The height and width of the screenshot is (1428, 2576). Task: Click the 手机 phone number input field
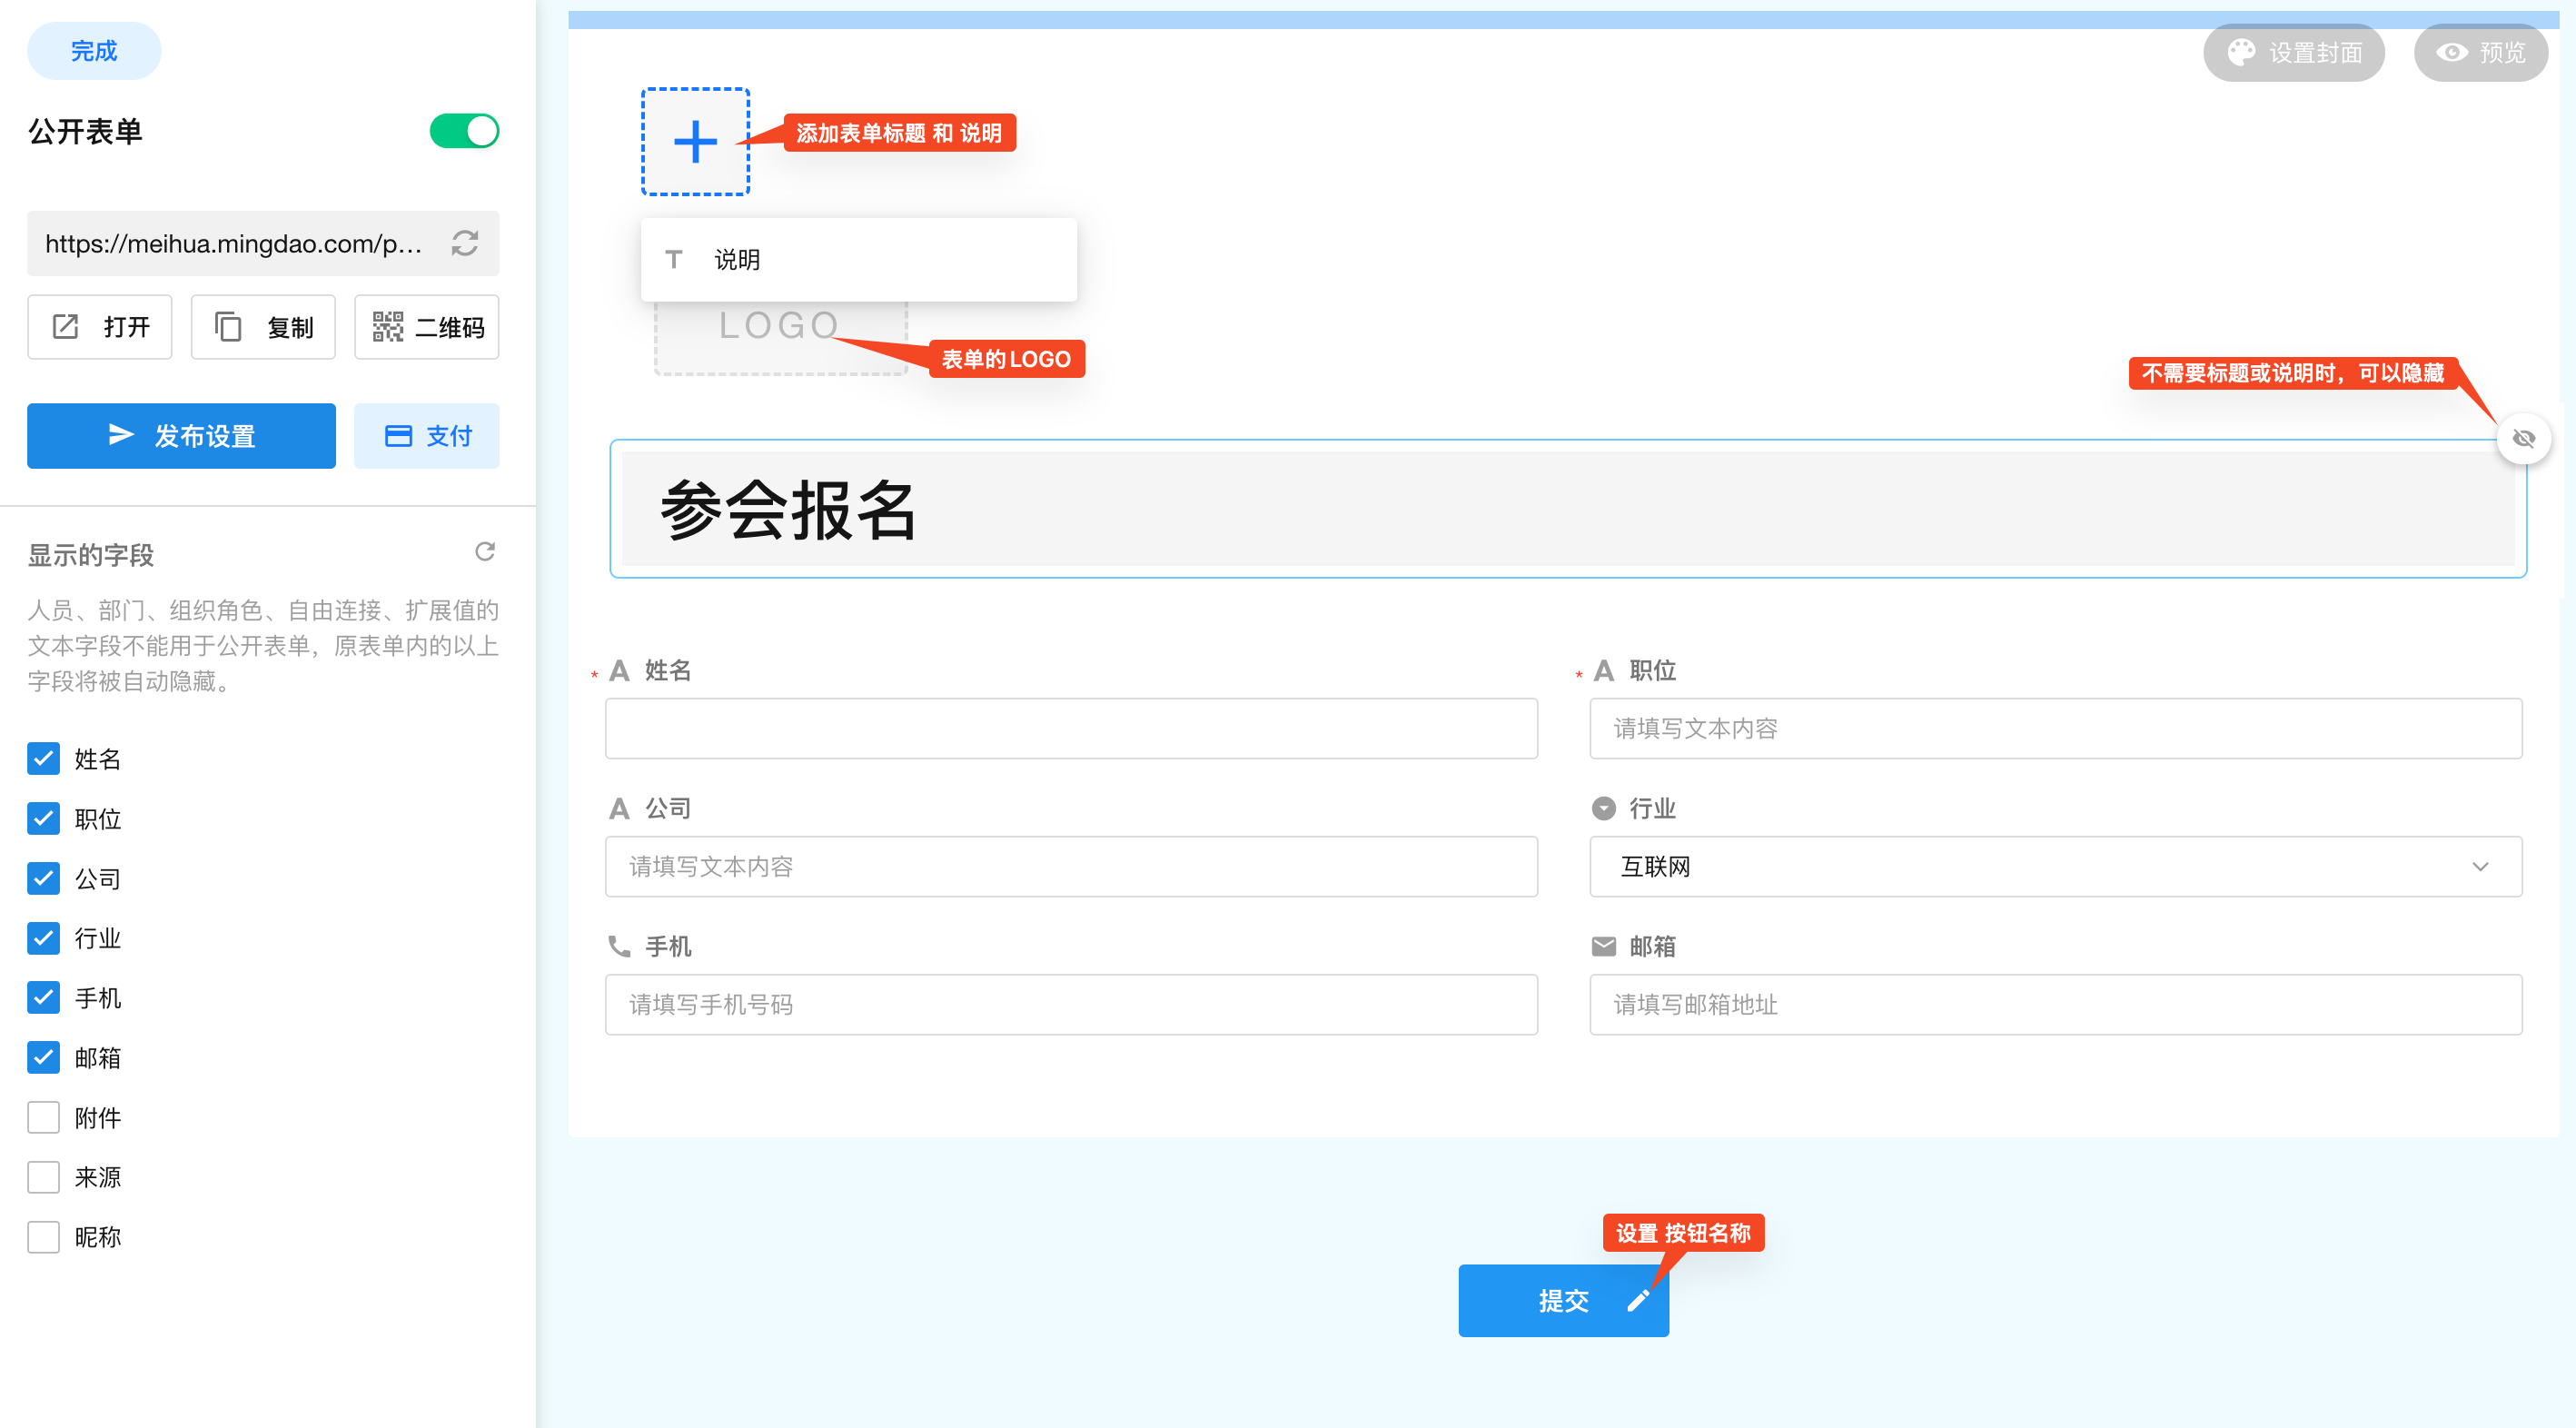[x=1071, y=1004]
